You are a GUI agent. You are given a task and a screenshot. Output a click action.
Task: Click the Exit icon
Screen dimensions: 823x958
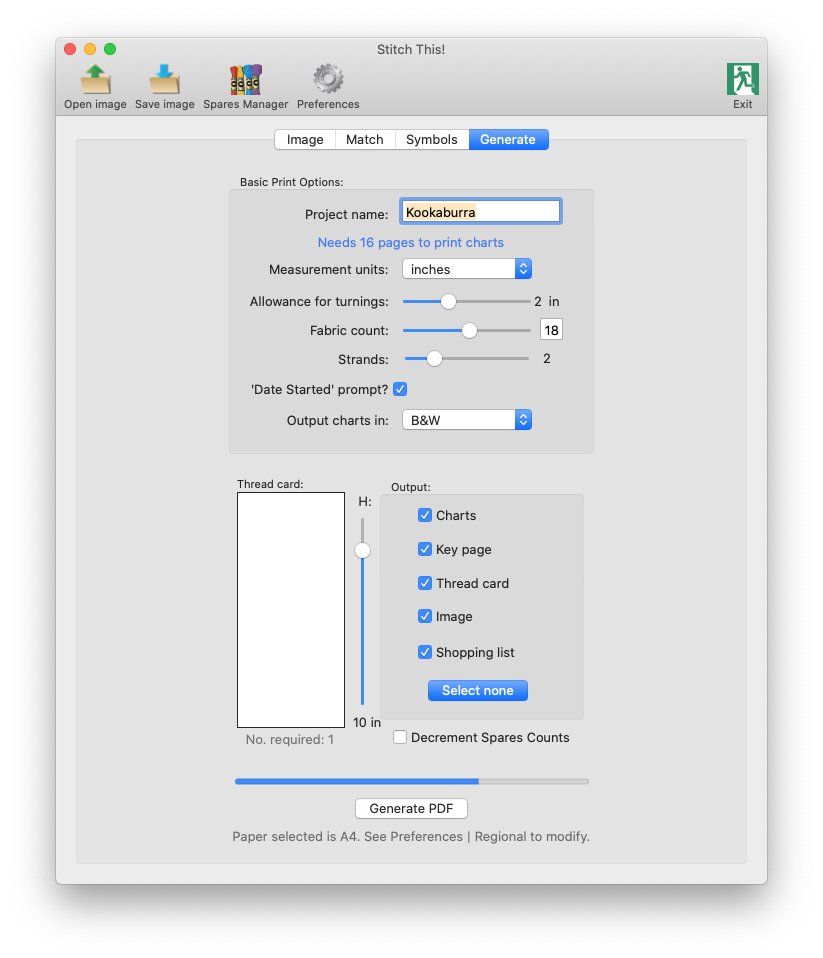(742, 80)
